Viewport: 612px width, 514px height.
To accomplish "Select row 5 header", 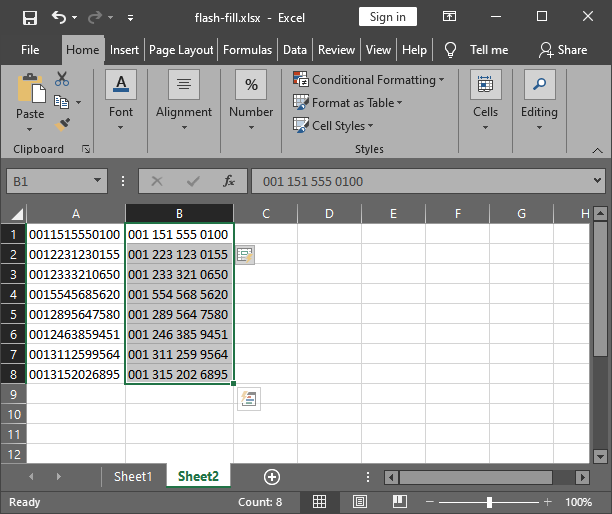I will click(x=13, y=315).
